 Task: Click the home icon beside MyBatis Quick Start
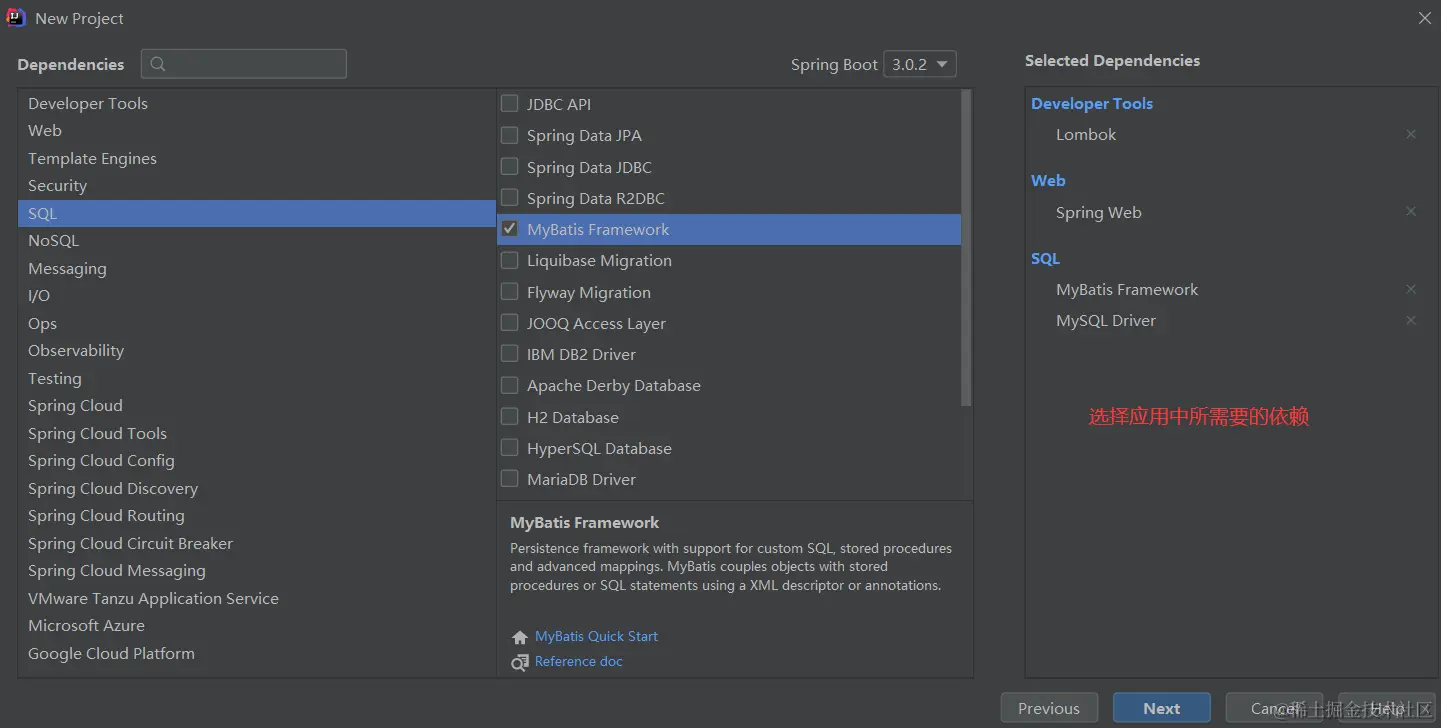pyautogui.click(x=519, y=637)
